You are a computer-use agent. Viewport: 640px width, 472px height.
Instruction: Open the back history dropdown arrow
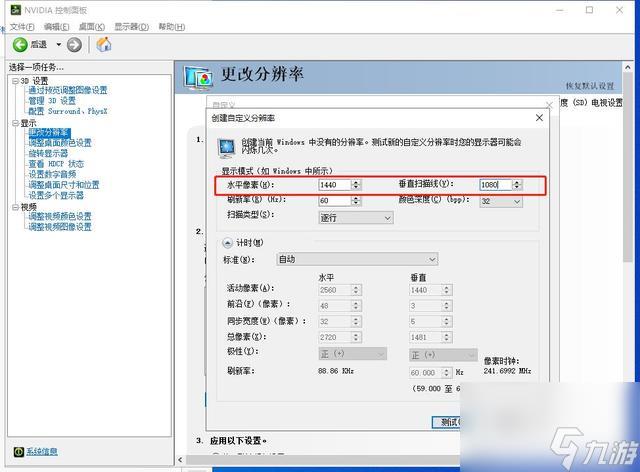tap(58, 44)
